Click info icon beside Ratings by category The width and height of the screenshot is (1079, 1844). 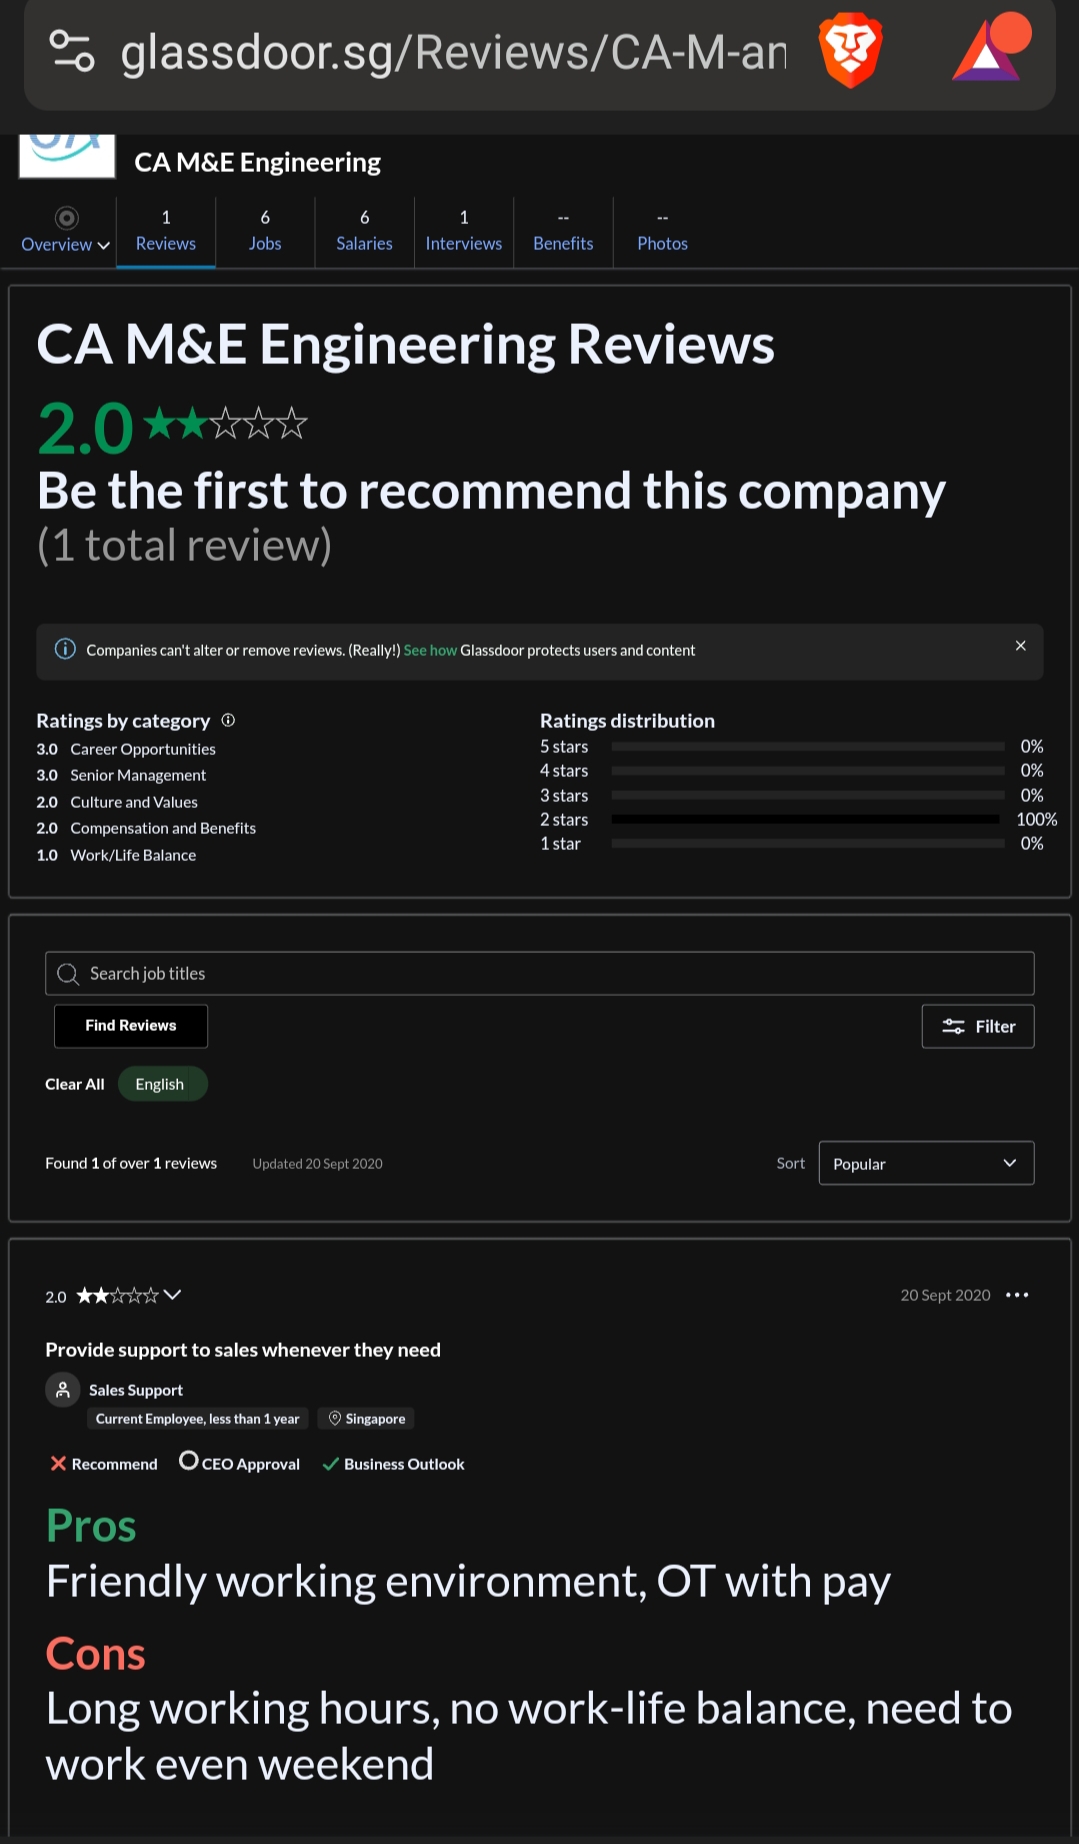coord(228,720)
